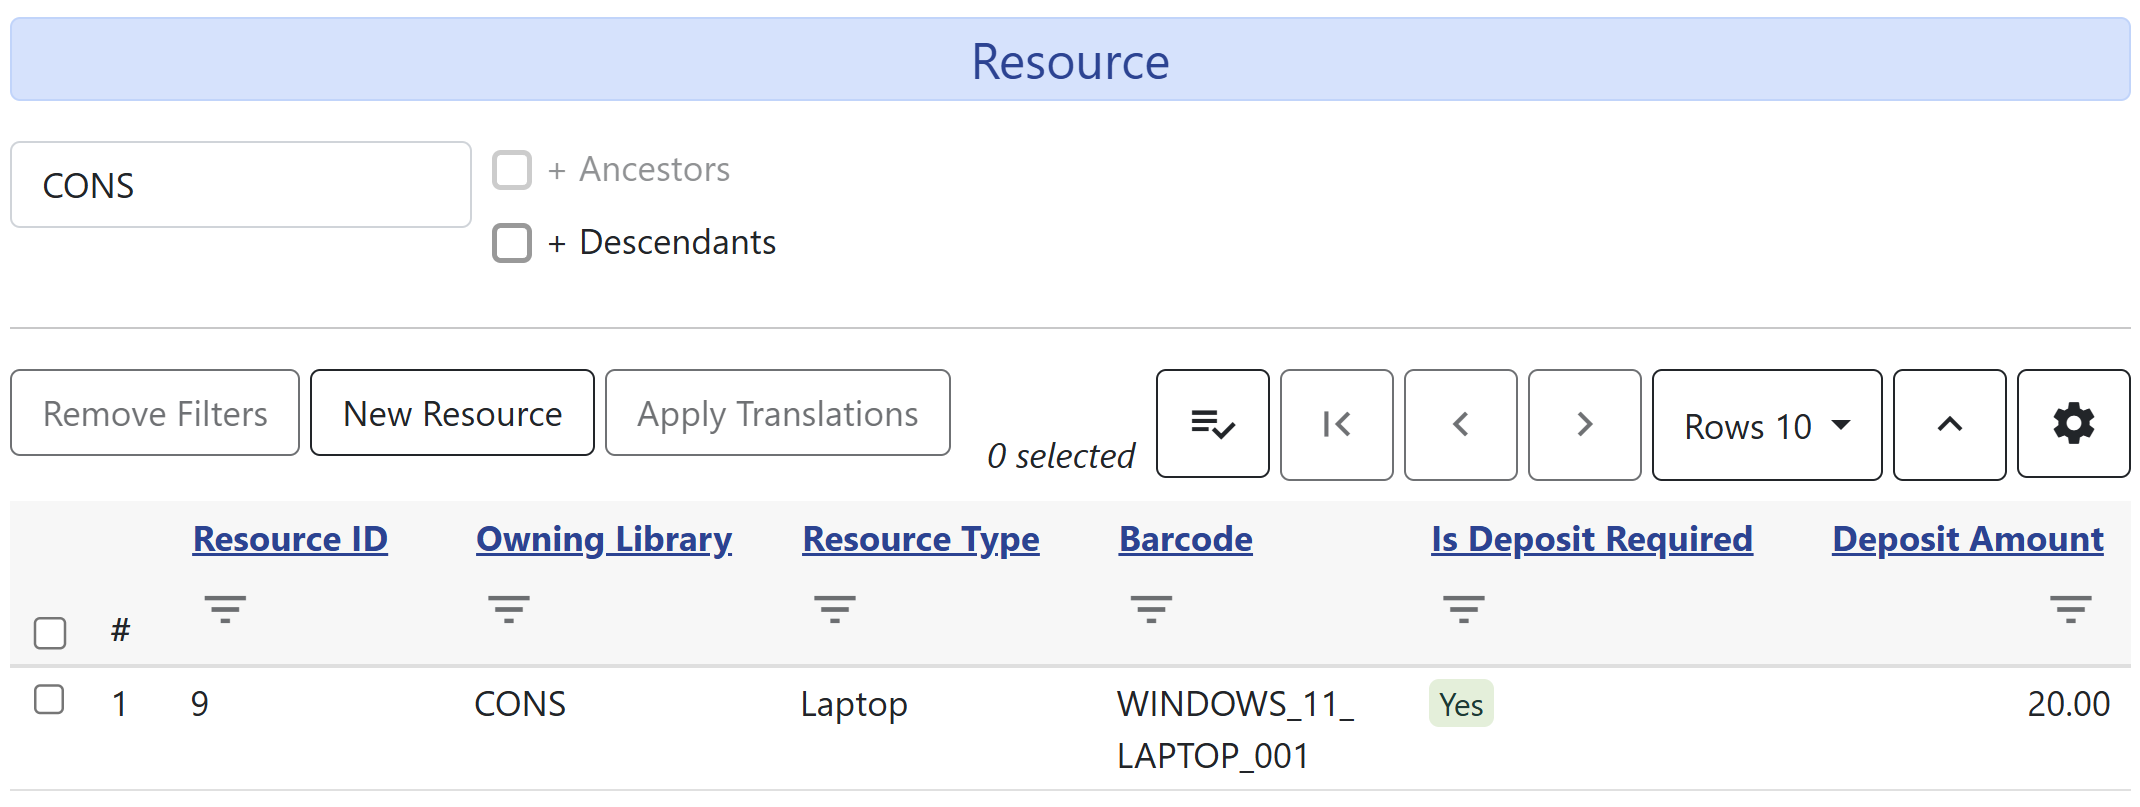Click the Laptop resource type cell
This screenshot has height=807, width=2140.
[854, 704]
